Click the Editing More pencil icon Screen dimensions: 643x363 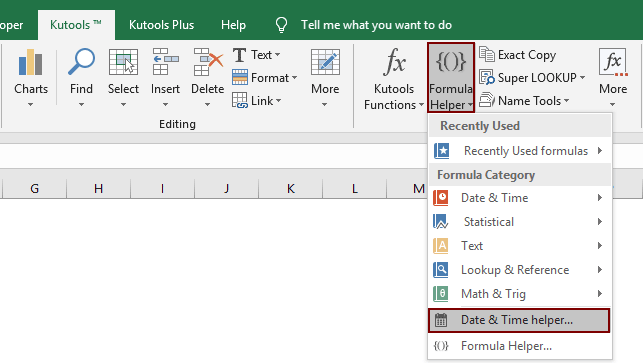pos(325,62)
